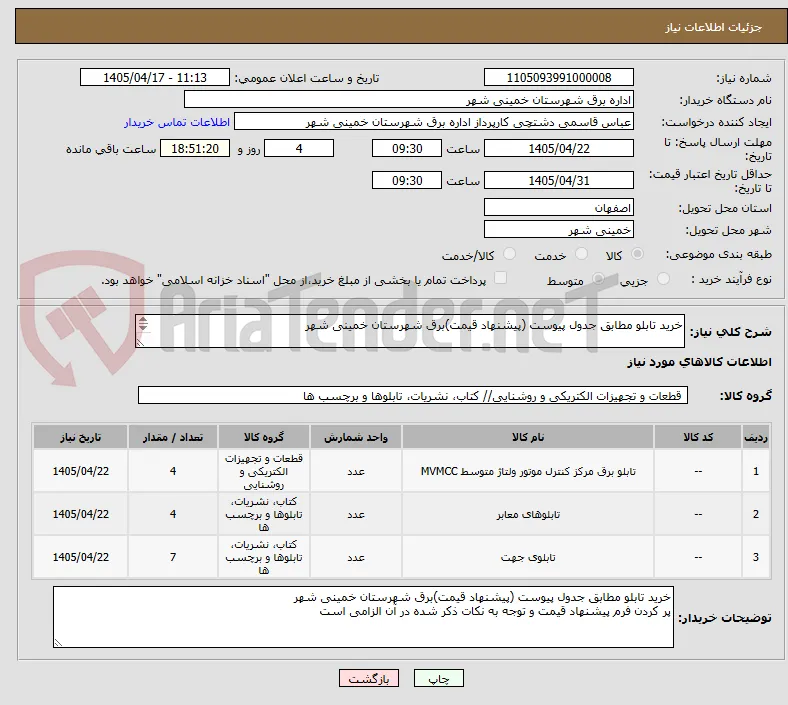Click the quantity cell of تابلوهای معابر row
The image size is (788, 705).
click(x=173, y=514)
